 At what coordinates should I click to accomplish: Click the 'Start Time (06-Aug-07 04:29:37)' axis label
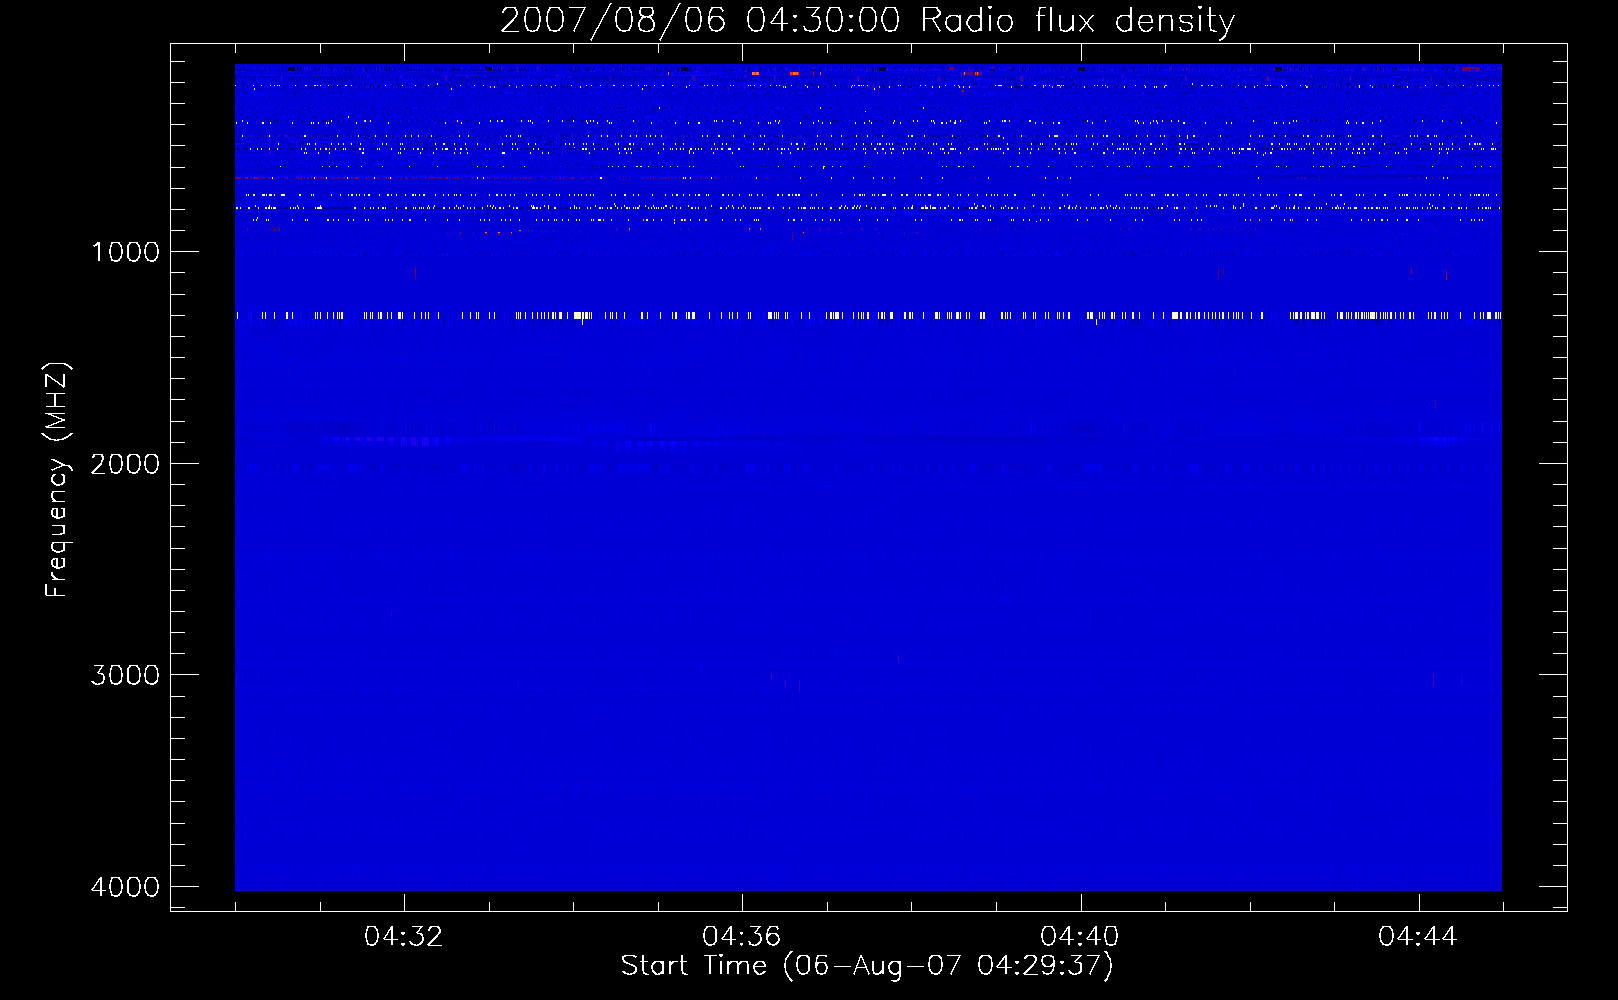click(x=867, y=966)
